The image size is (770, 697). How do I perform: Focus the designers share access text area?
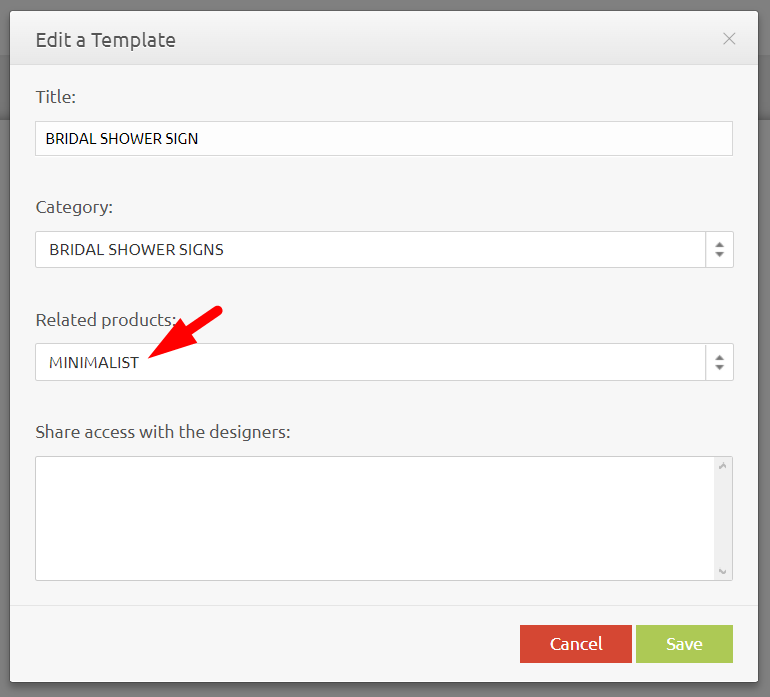click(x=375, y=518)
